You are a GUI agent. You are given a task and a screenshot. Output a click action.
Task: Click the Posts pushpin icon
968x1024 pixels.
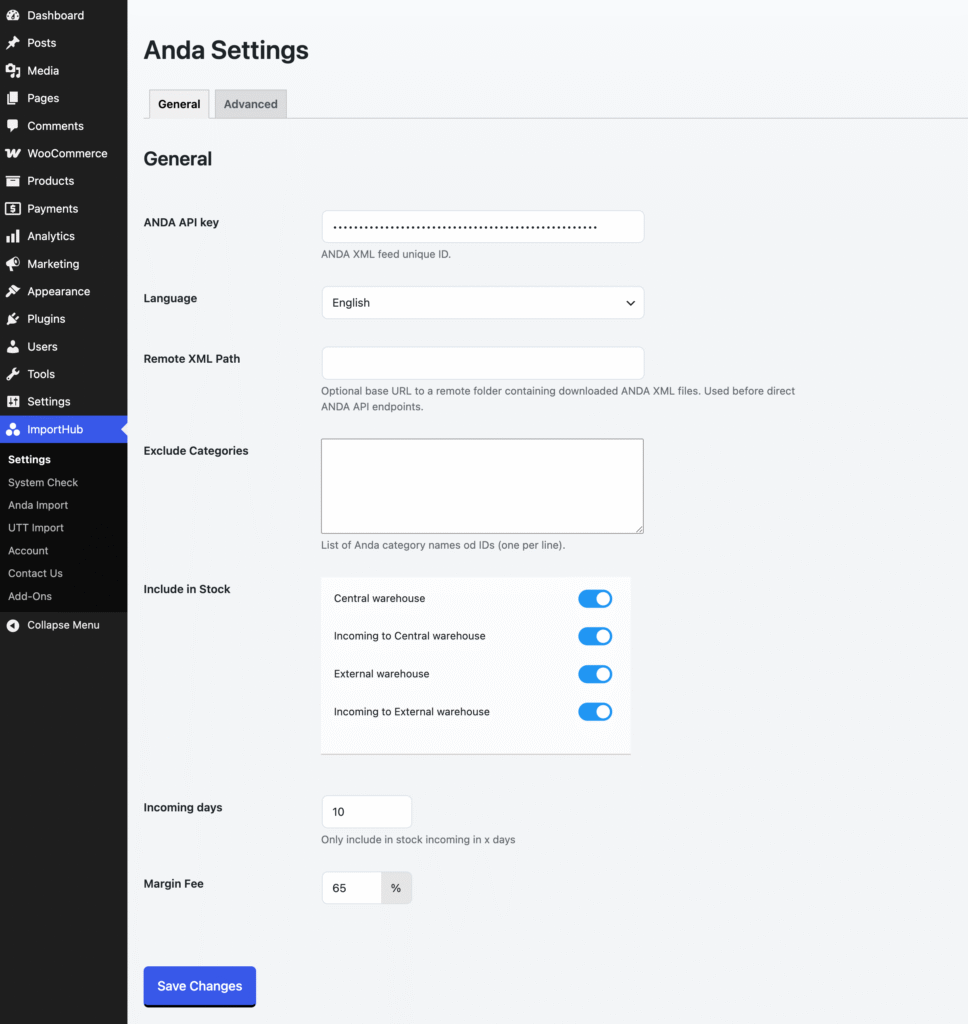pyautogui.click(x=12, y=42)
